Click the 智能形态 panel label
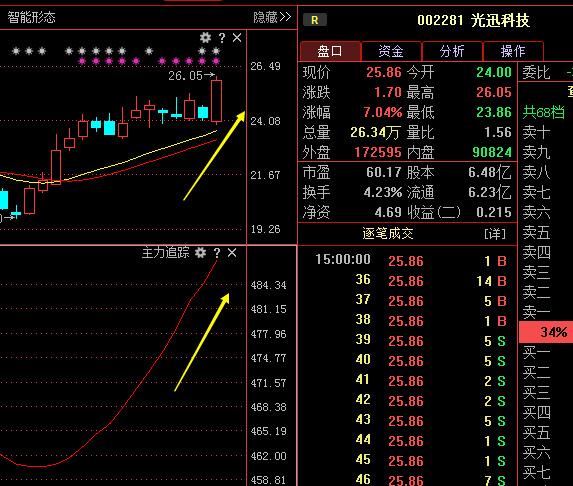Image resolution: width=573 pixels, height=486 pixels. point(31,17)
